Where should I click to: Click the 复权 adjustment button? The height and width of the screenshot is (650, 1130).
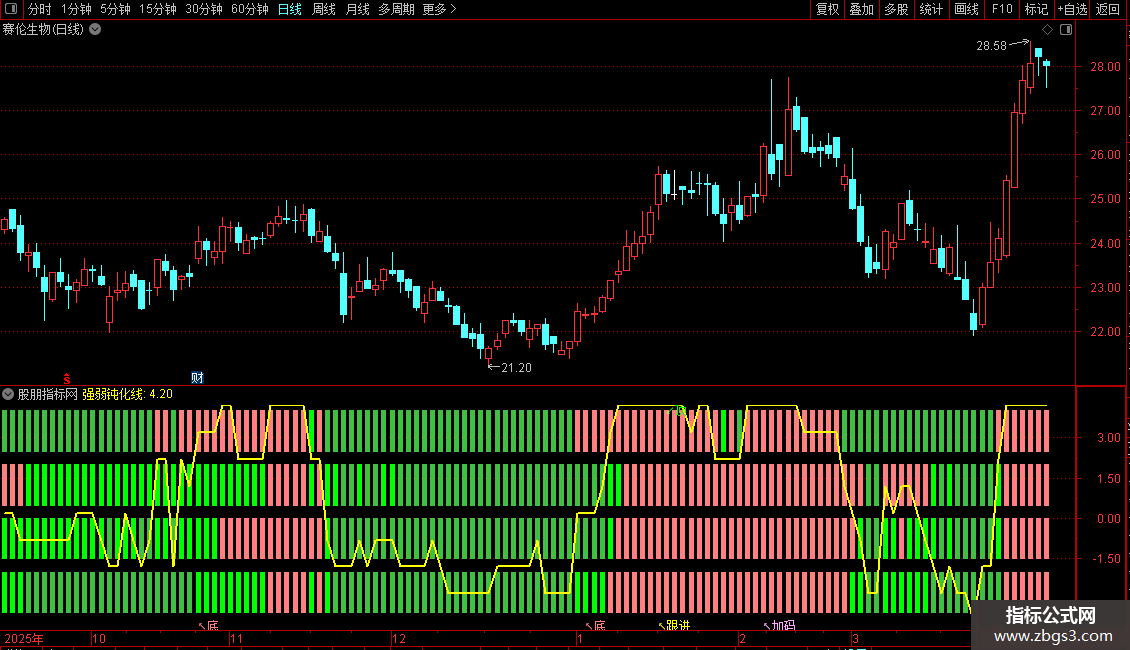(x=827, y=9)
